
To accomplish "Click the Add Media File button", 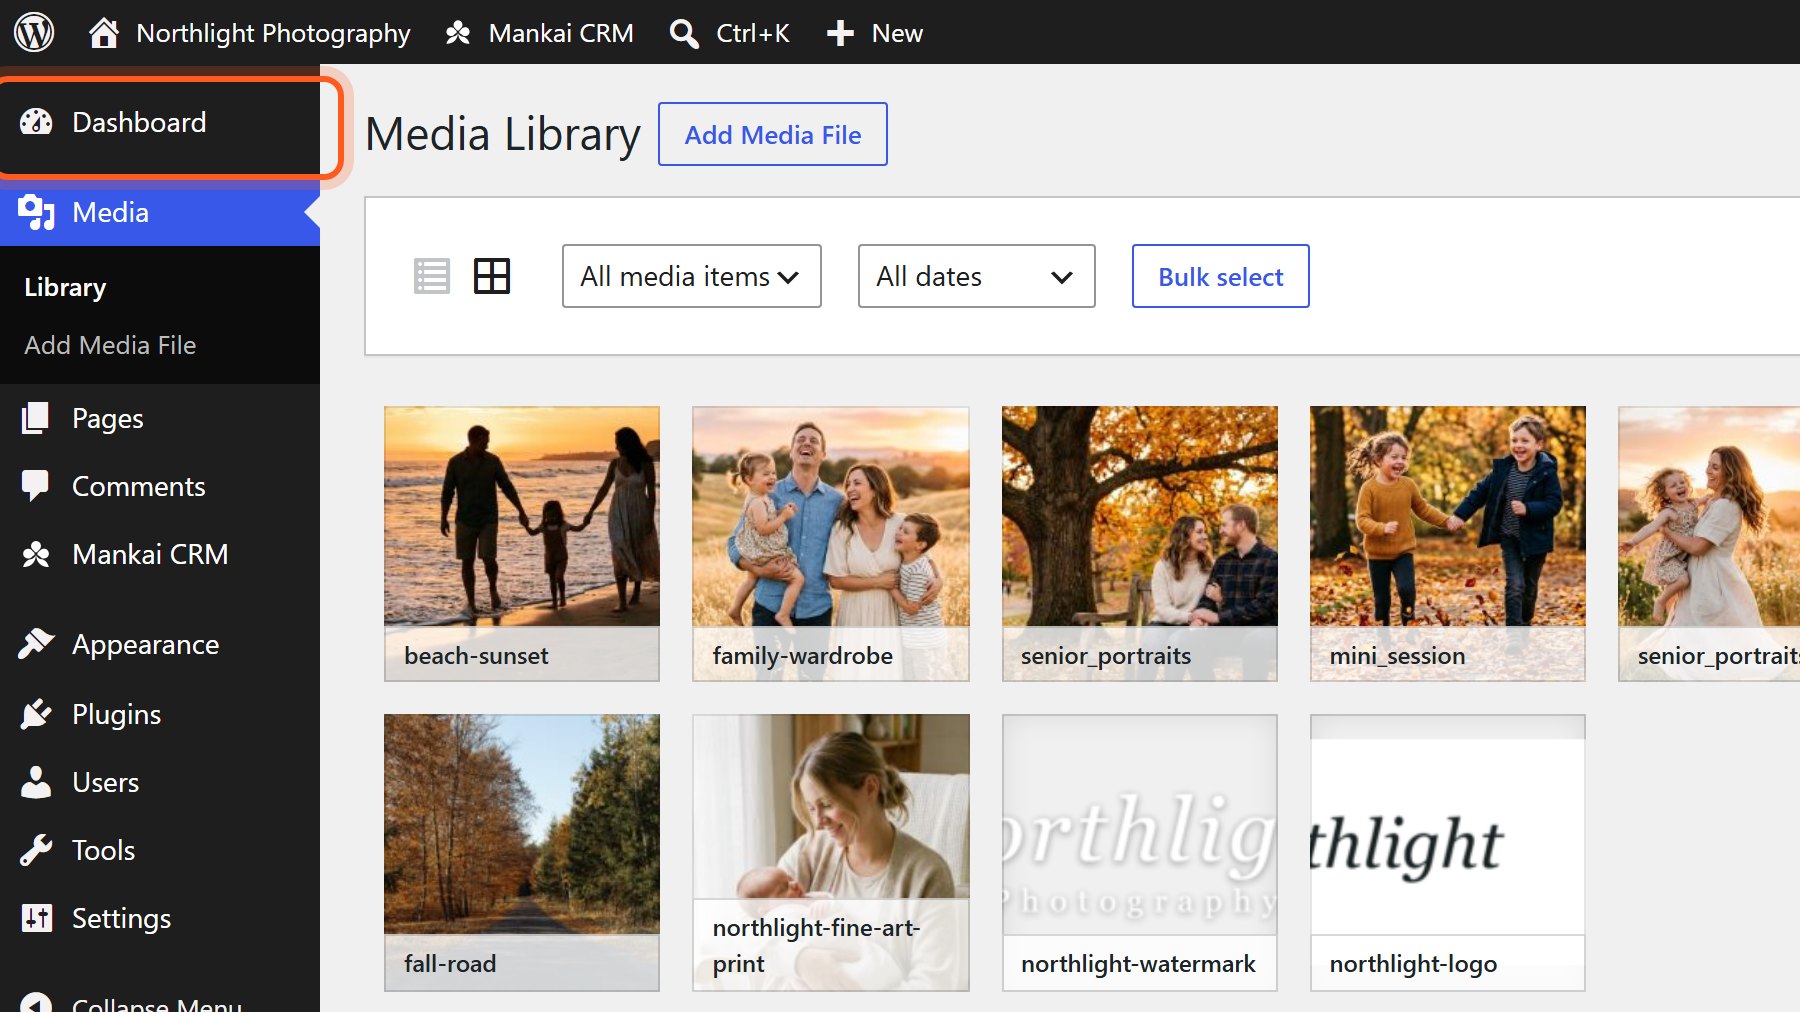I will click(773, 134).
